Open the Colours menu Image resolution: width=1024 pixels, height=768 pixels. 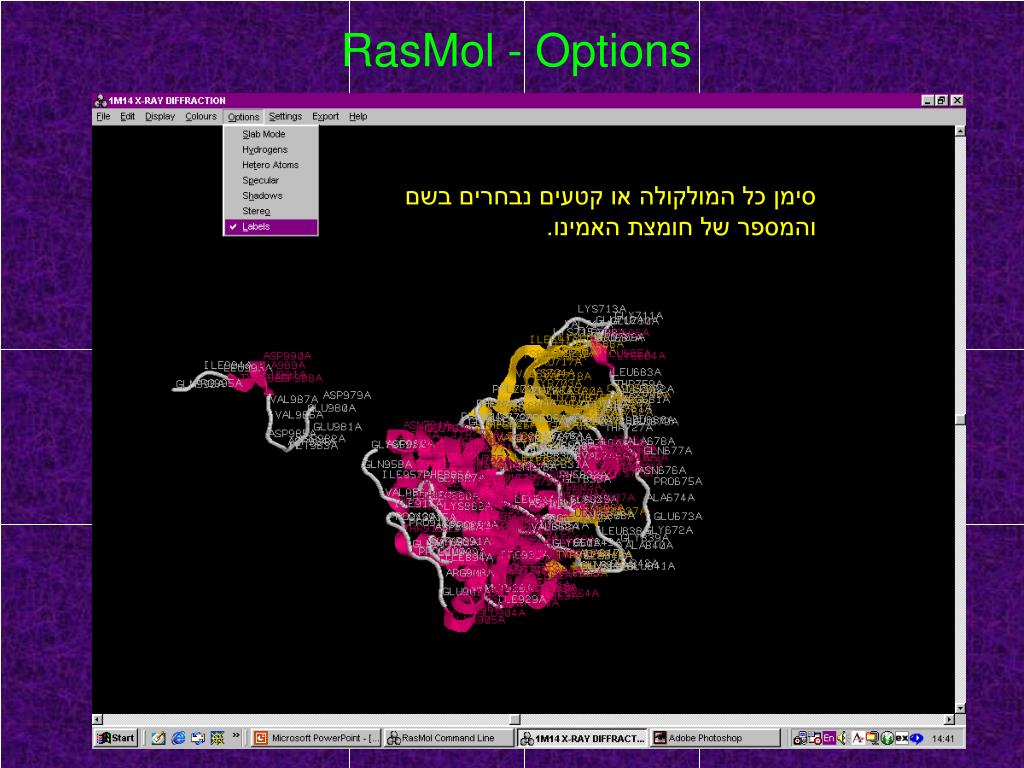(x=200, y=116)
